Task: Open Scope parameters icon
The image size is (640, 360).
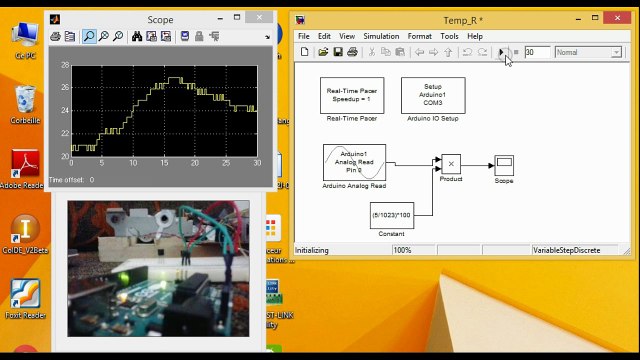Action: click(x=70, y=37)
